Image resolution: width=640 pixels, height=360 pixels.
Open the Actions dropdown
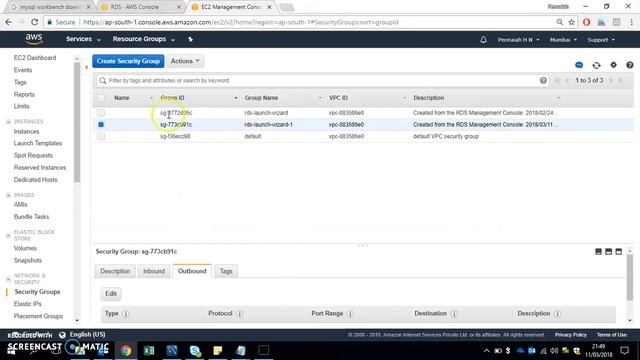tap(185, 61)
